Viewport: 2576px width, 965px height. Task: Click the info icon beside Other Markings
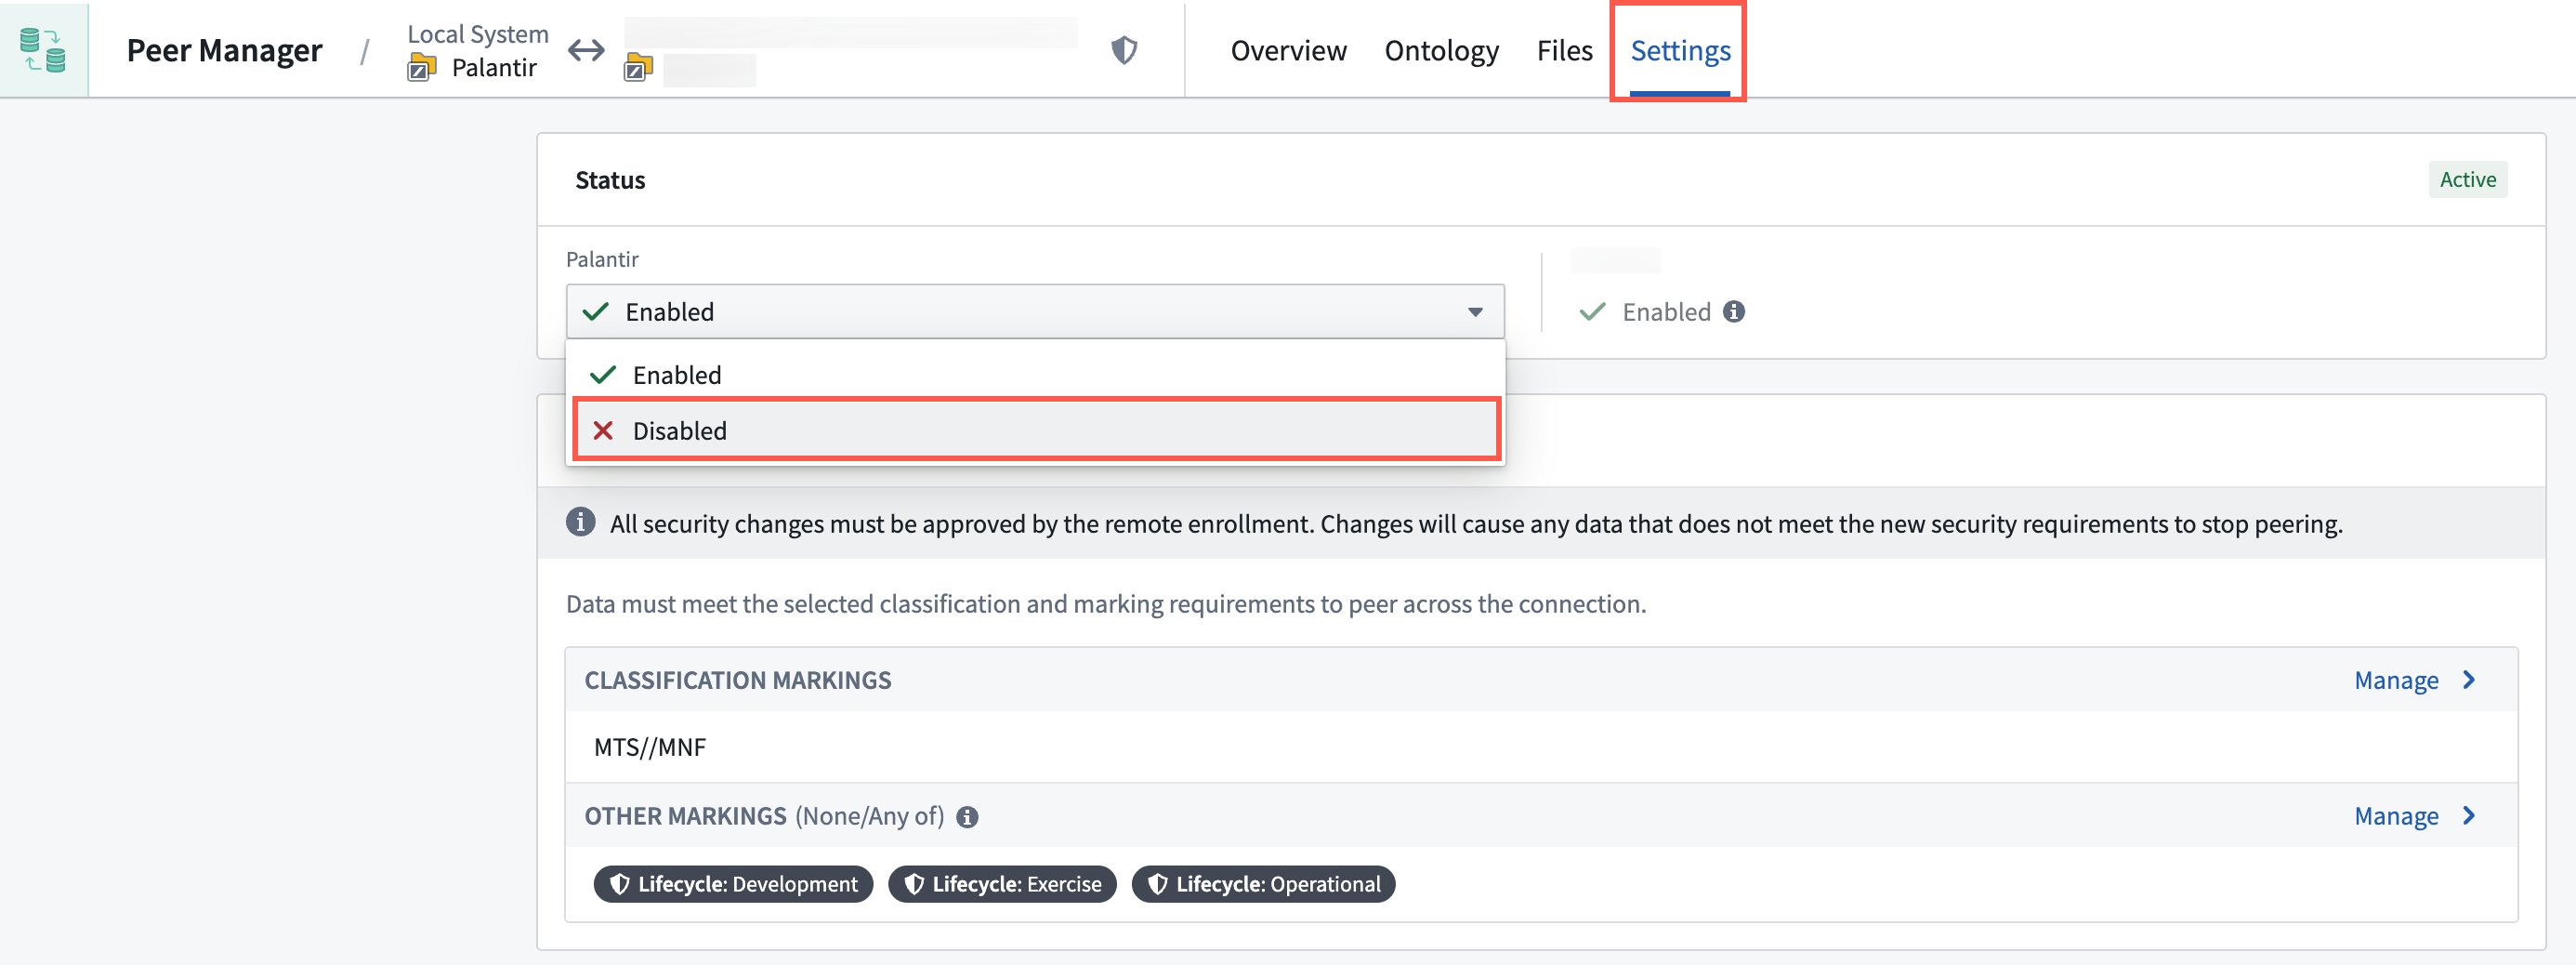(967, 817)
